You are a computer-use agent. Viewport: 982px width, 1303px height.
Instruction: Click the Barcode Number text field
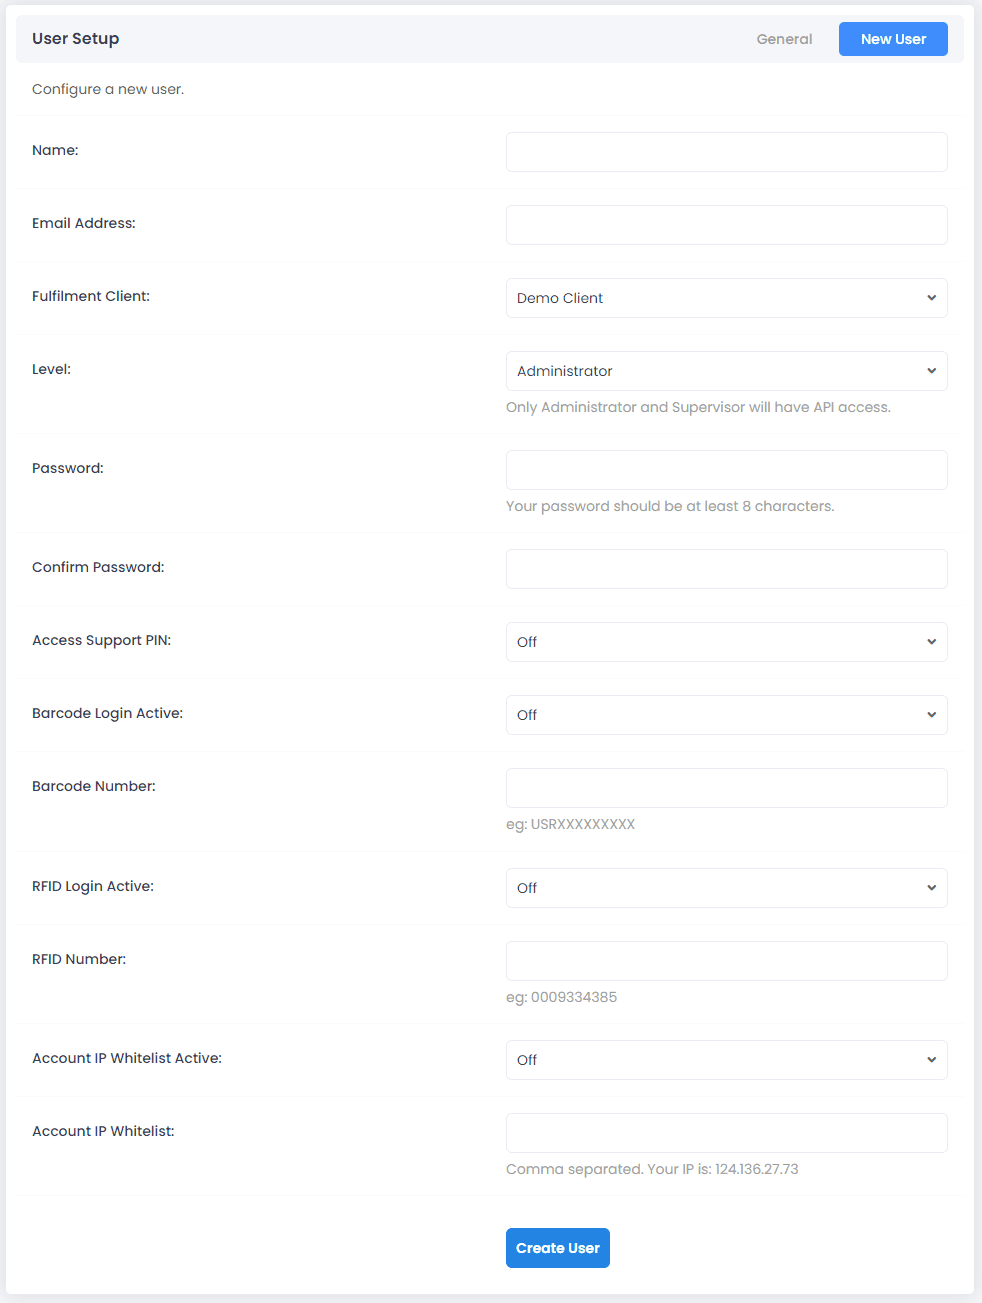pyautogui.click(x=727, y=788)
